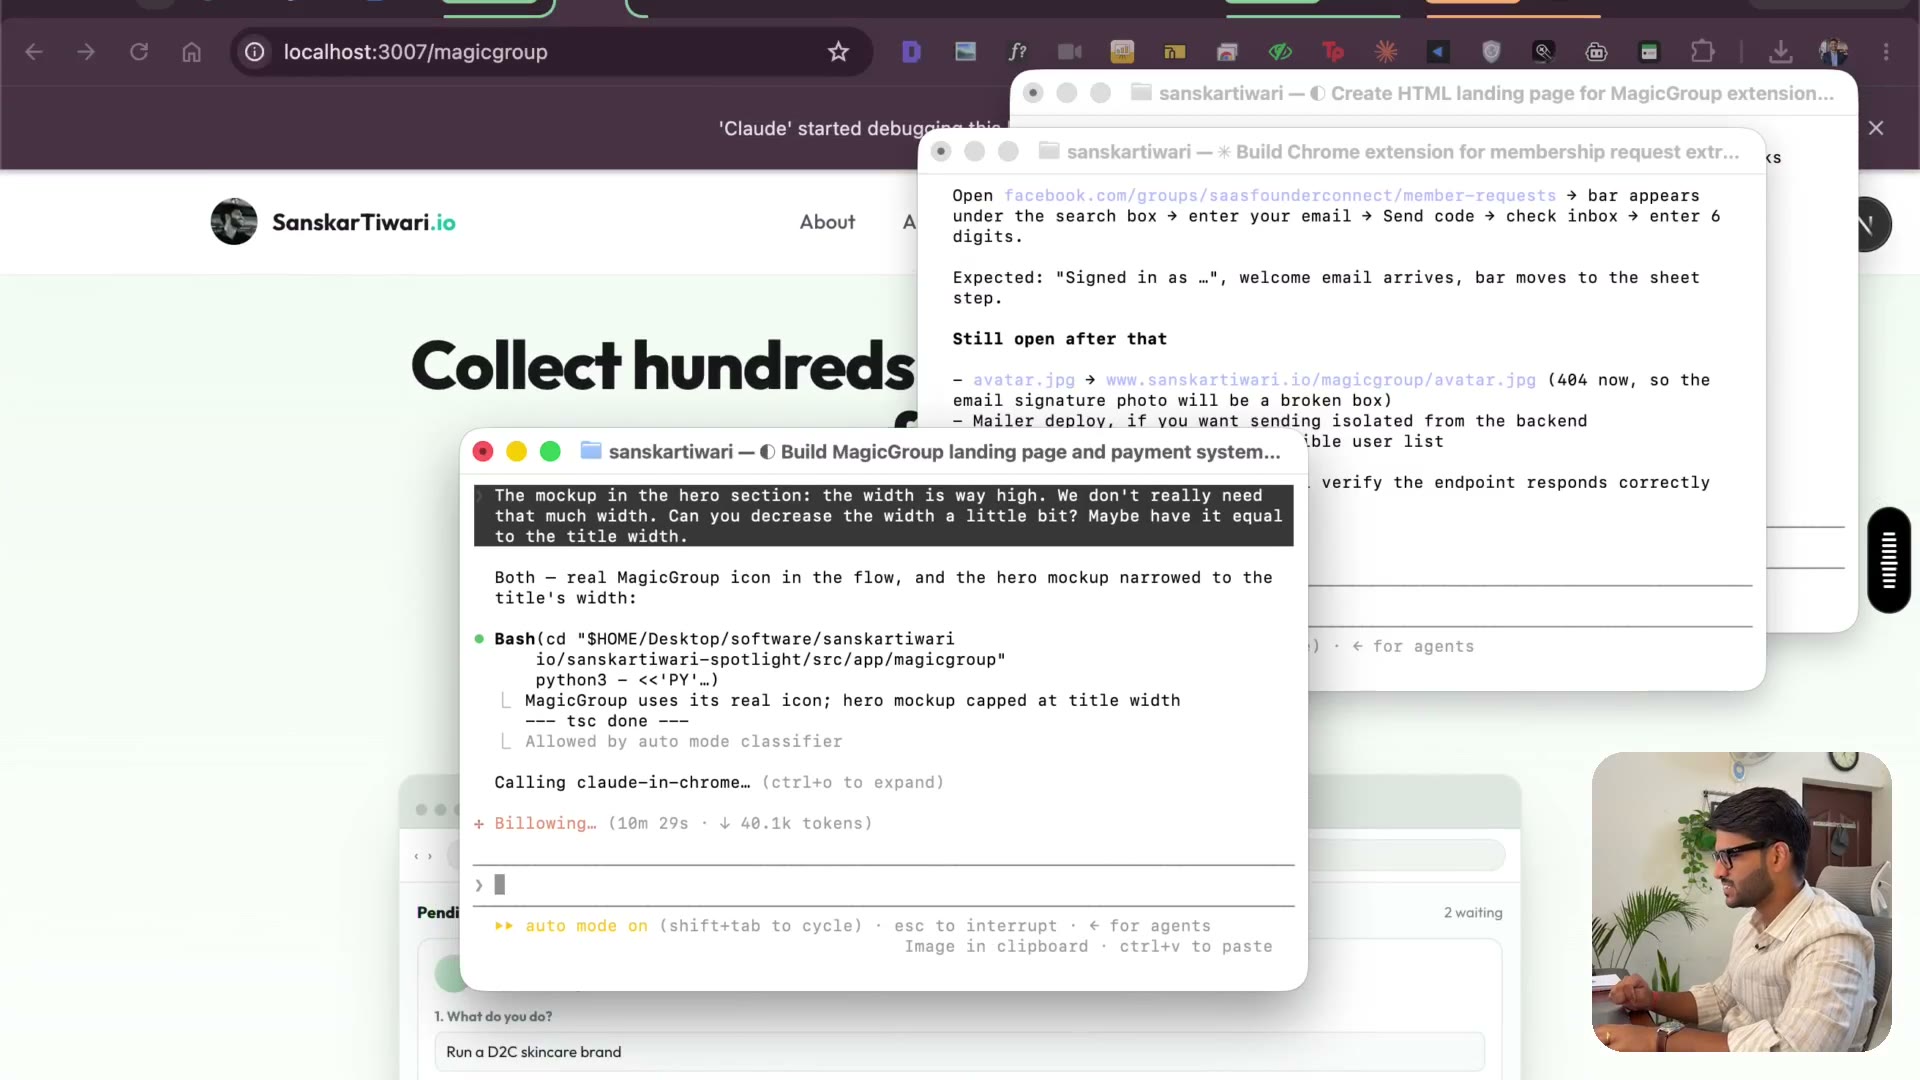Click the 1. What do you do? label
Viewport: 1920px width, 1080px height.
click(493, 1016)
